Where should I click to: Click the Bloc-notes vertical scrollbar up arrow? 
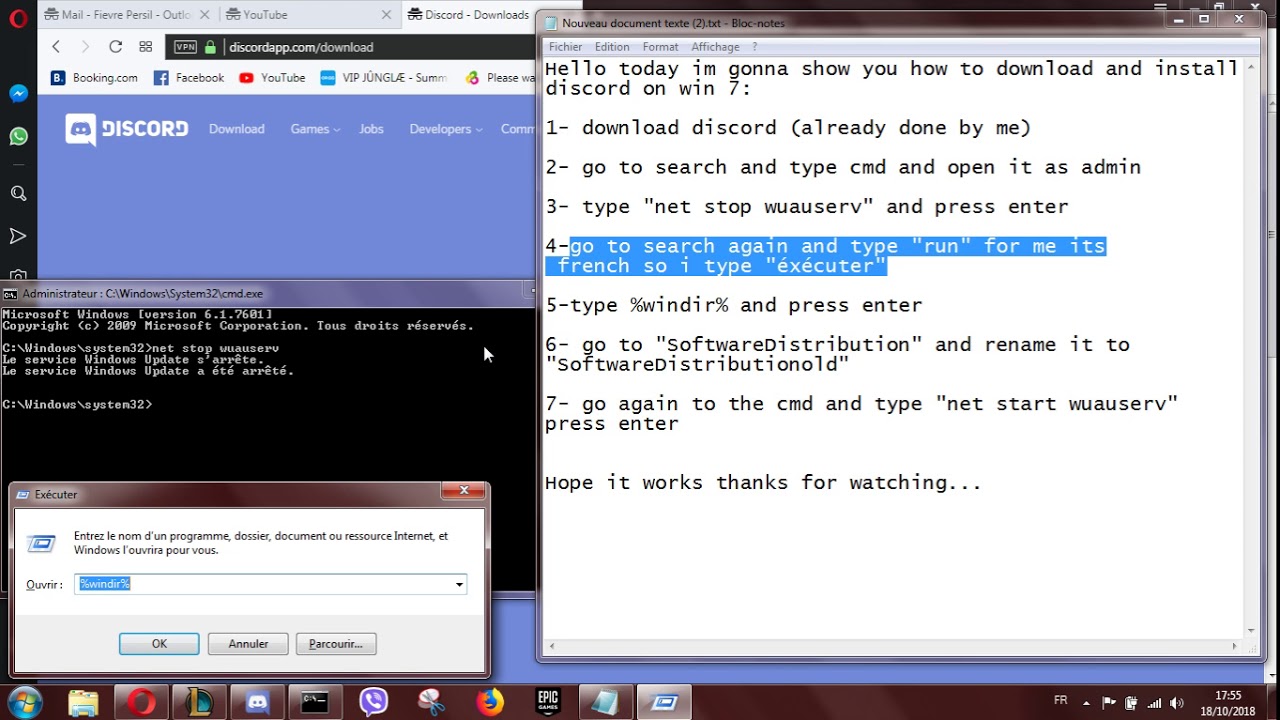click(x=1250, y=65)
